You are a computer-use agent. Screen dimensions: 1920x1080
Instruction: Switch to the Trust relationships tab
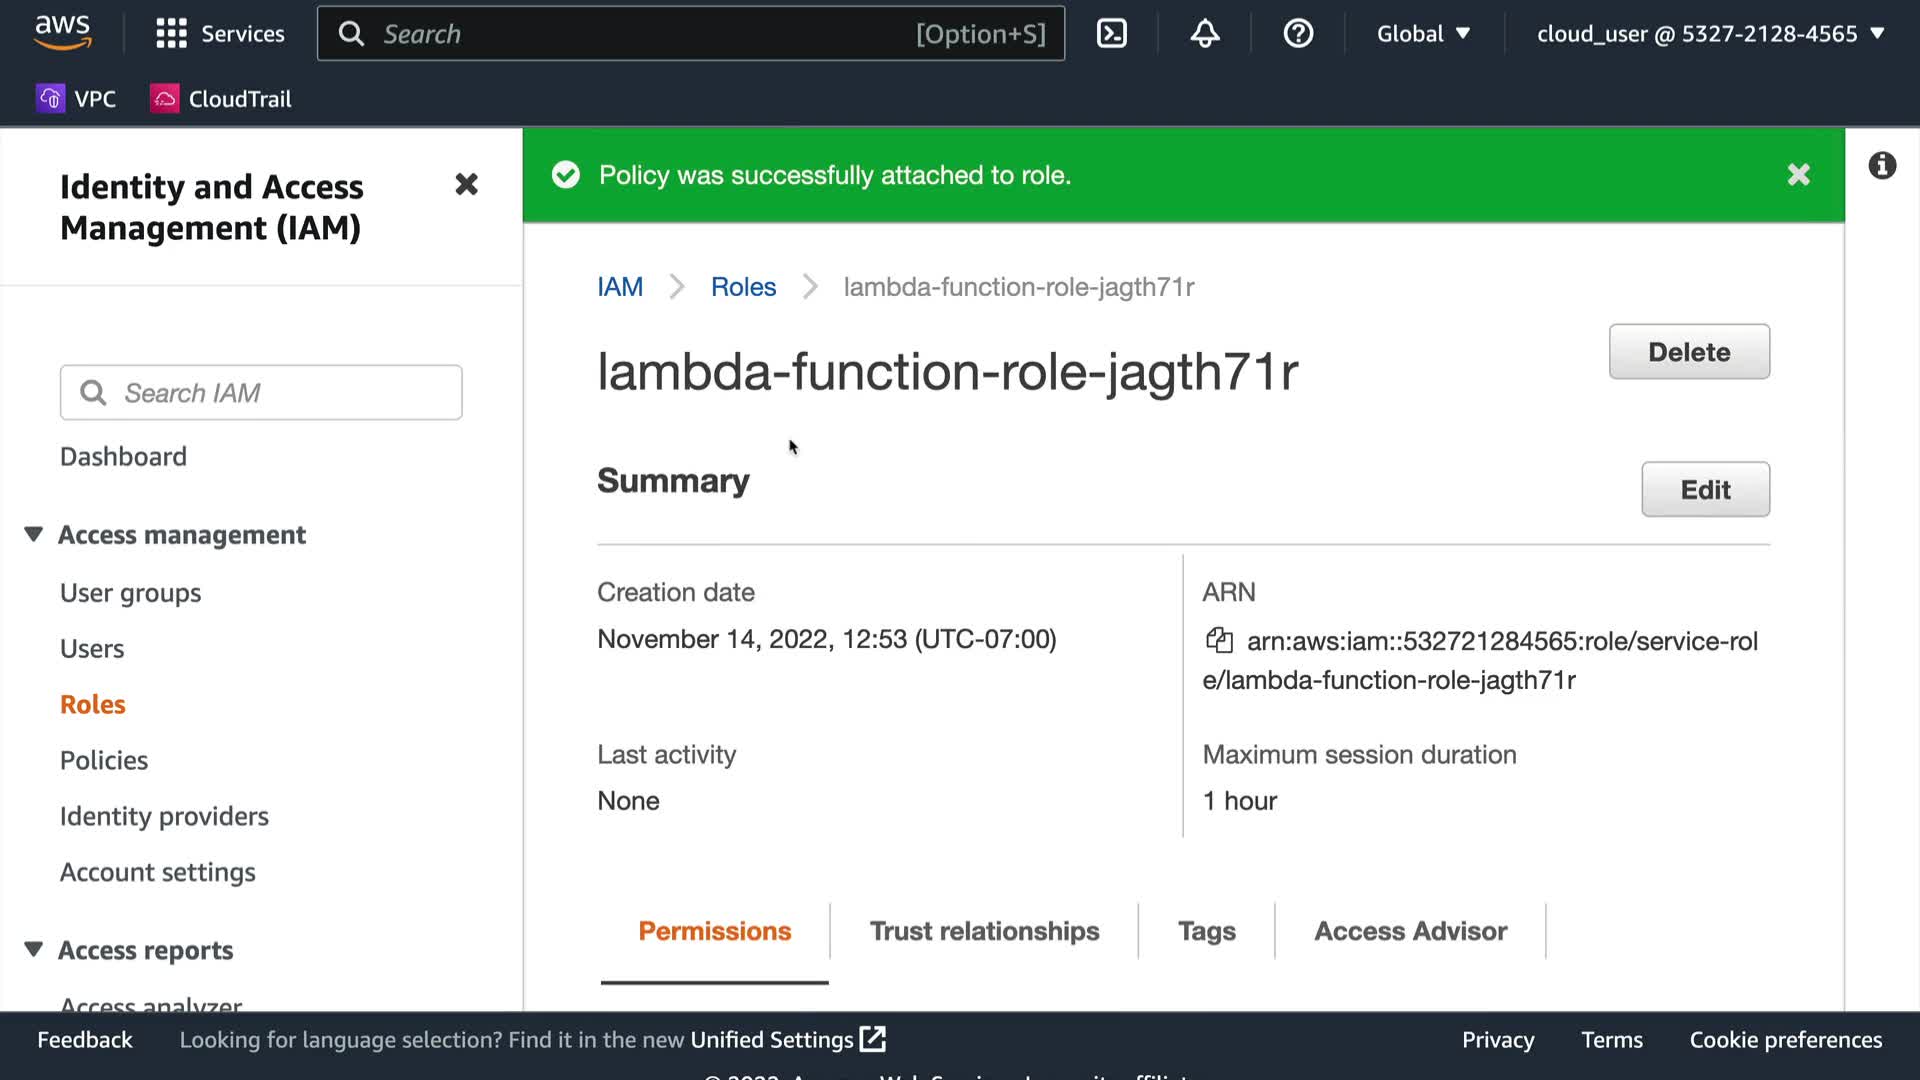click(x=984, y=930)
